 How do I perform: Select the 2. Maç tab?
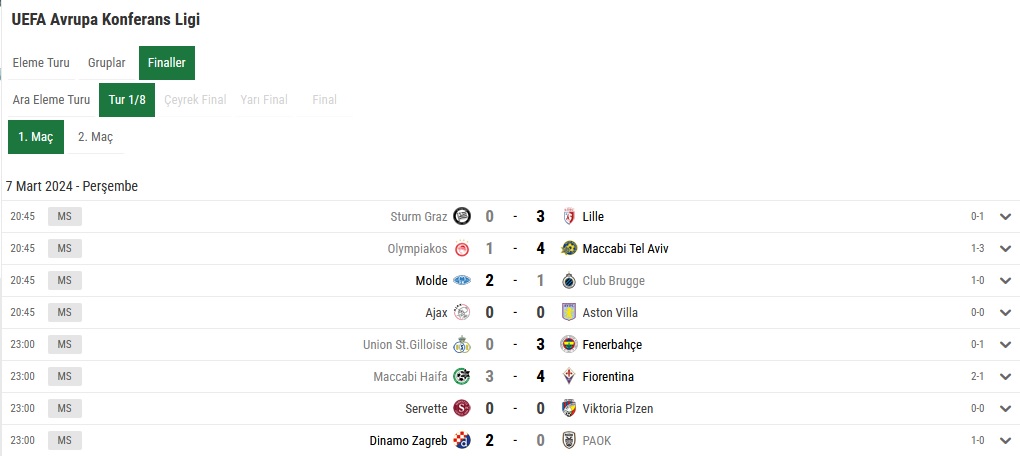(96, 137)
